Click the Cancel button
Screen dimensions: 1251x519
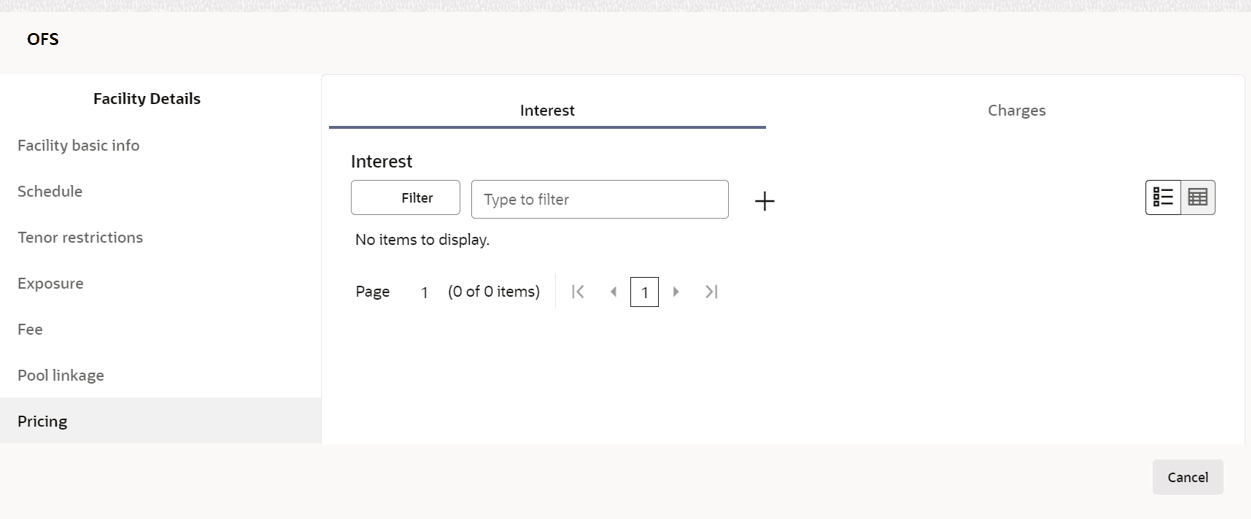pos(1187,477)
